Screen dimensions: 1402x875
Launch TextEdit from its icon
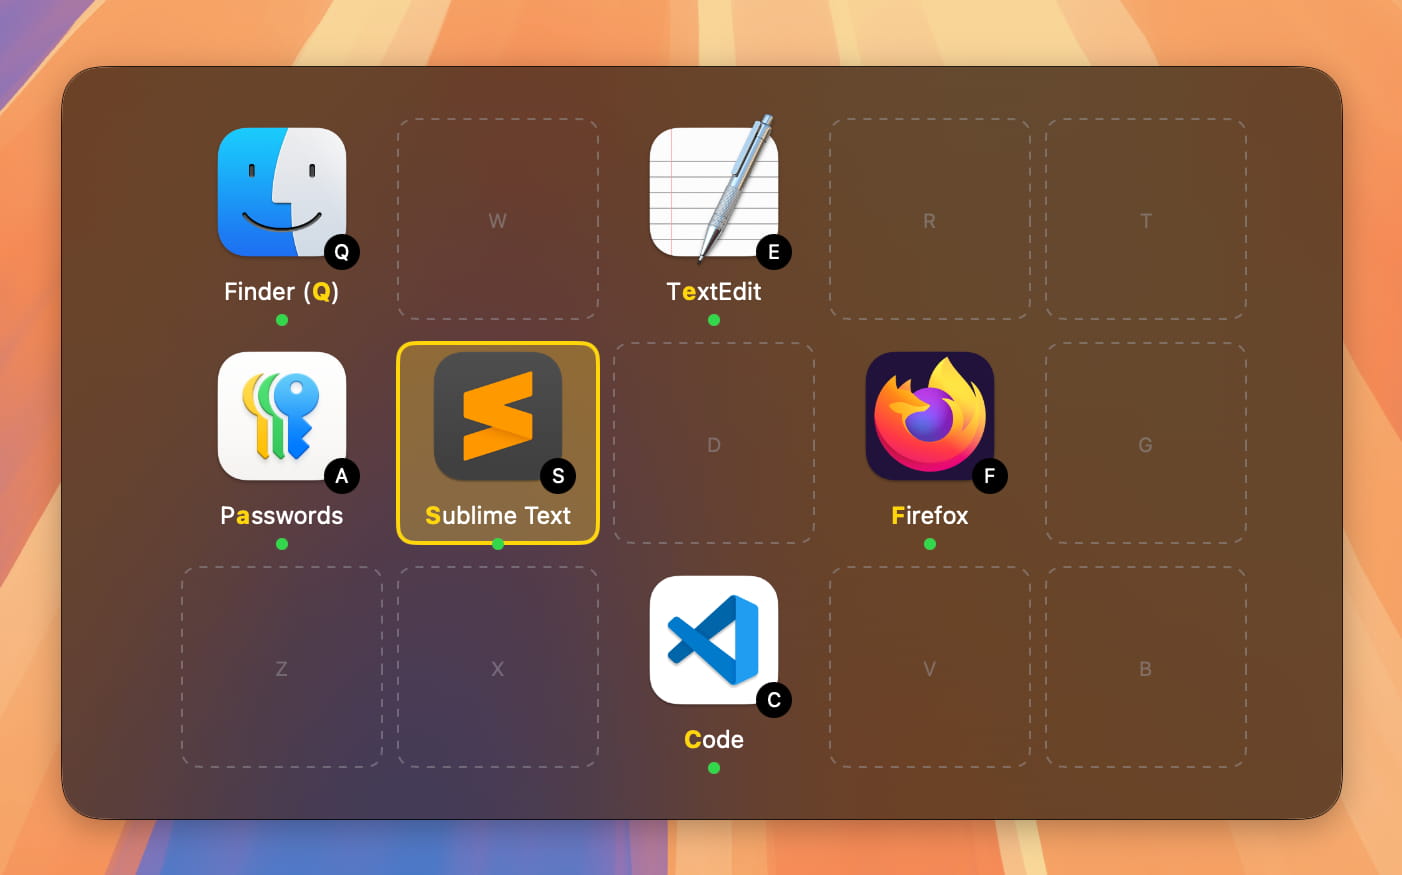coord(714,190)
